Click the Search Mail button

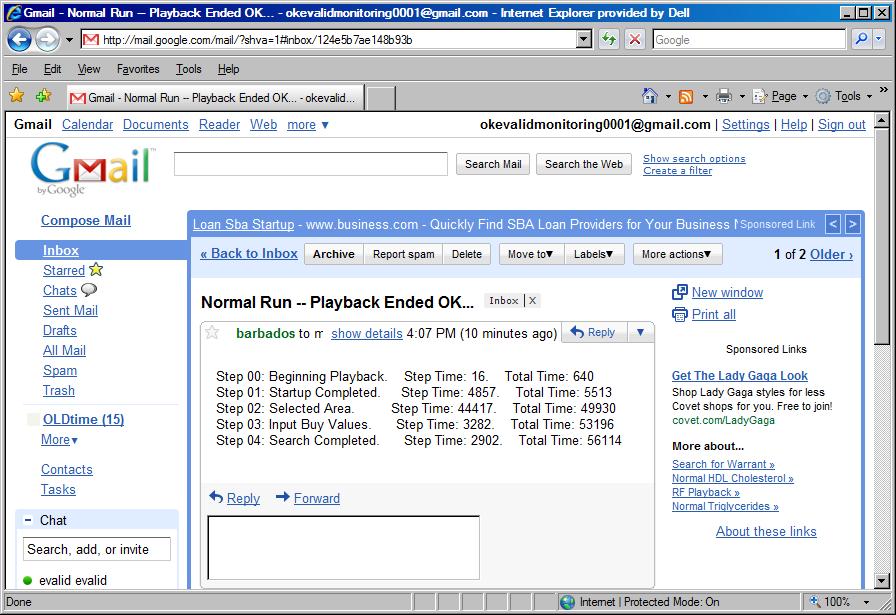tap(493, 164)
